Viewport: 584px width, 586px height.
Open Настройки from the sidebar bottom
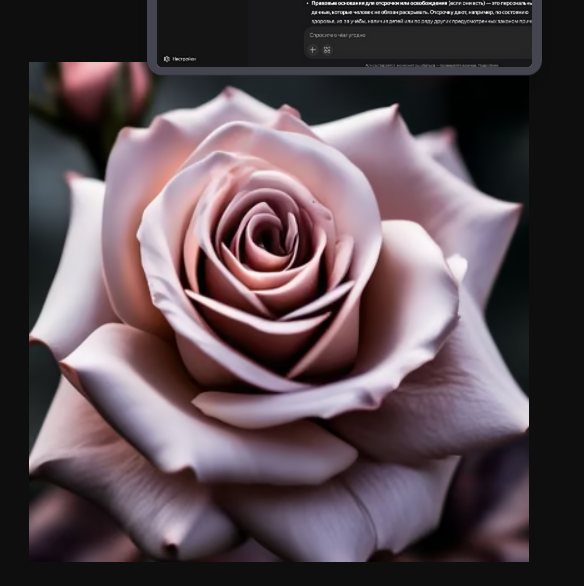pyautogui.click(x=180, y=59)
